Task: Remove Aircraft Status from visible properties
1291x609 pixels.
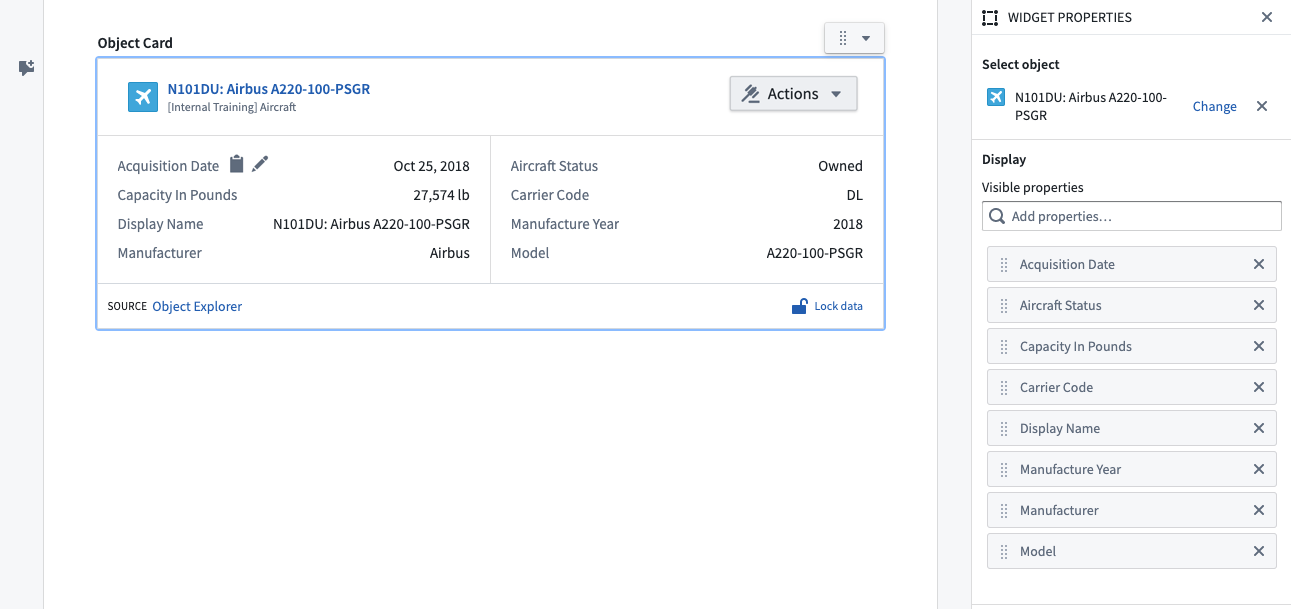Action: click(1259, 305)
